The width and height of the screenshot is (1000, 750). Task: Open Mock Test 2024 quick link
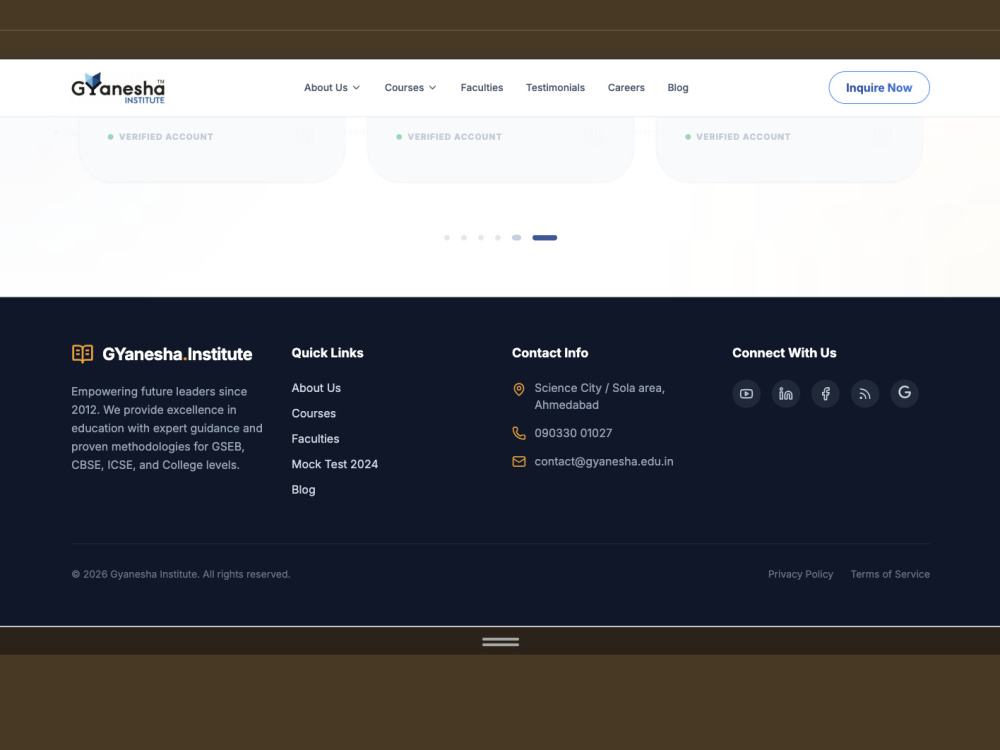pyautogui.click(x=335, y=464)
